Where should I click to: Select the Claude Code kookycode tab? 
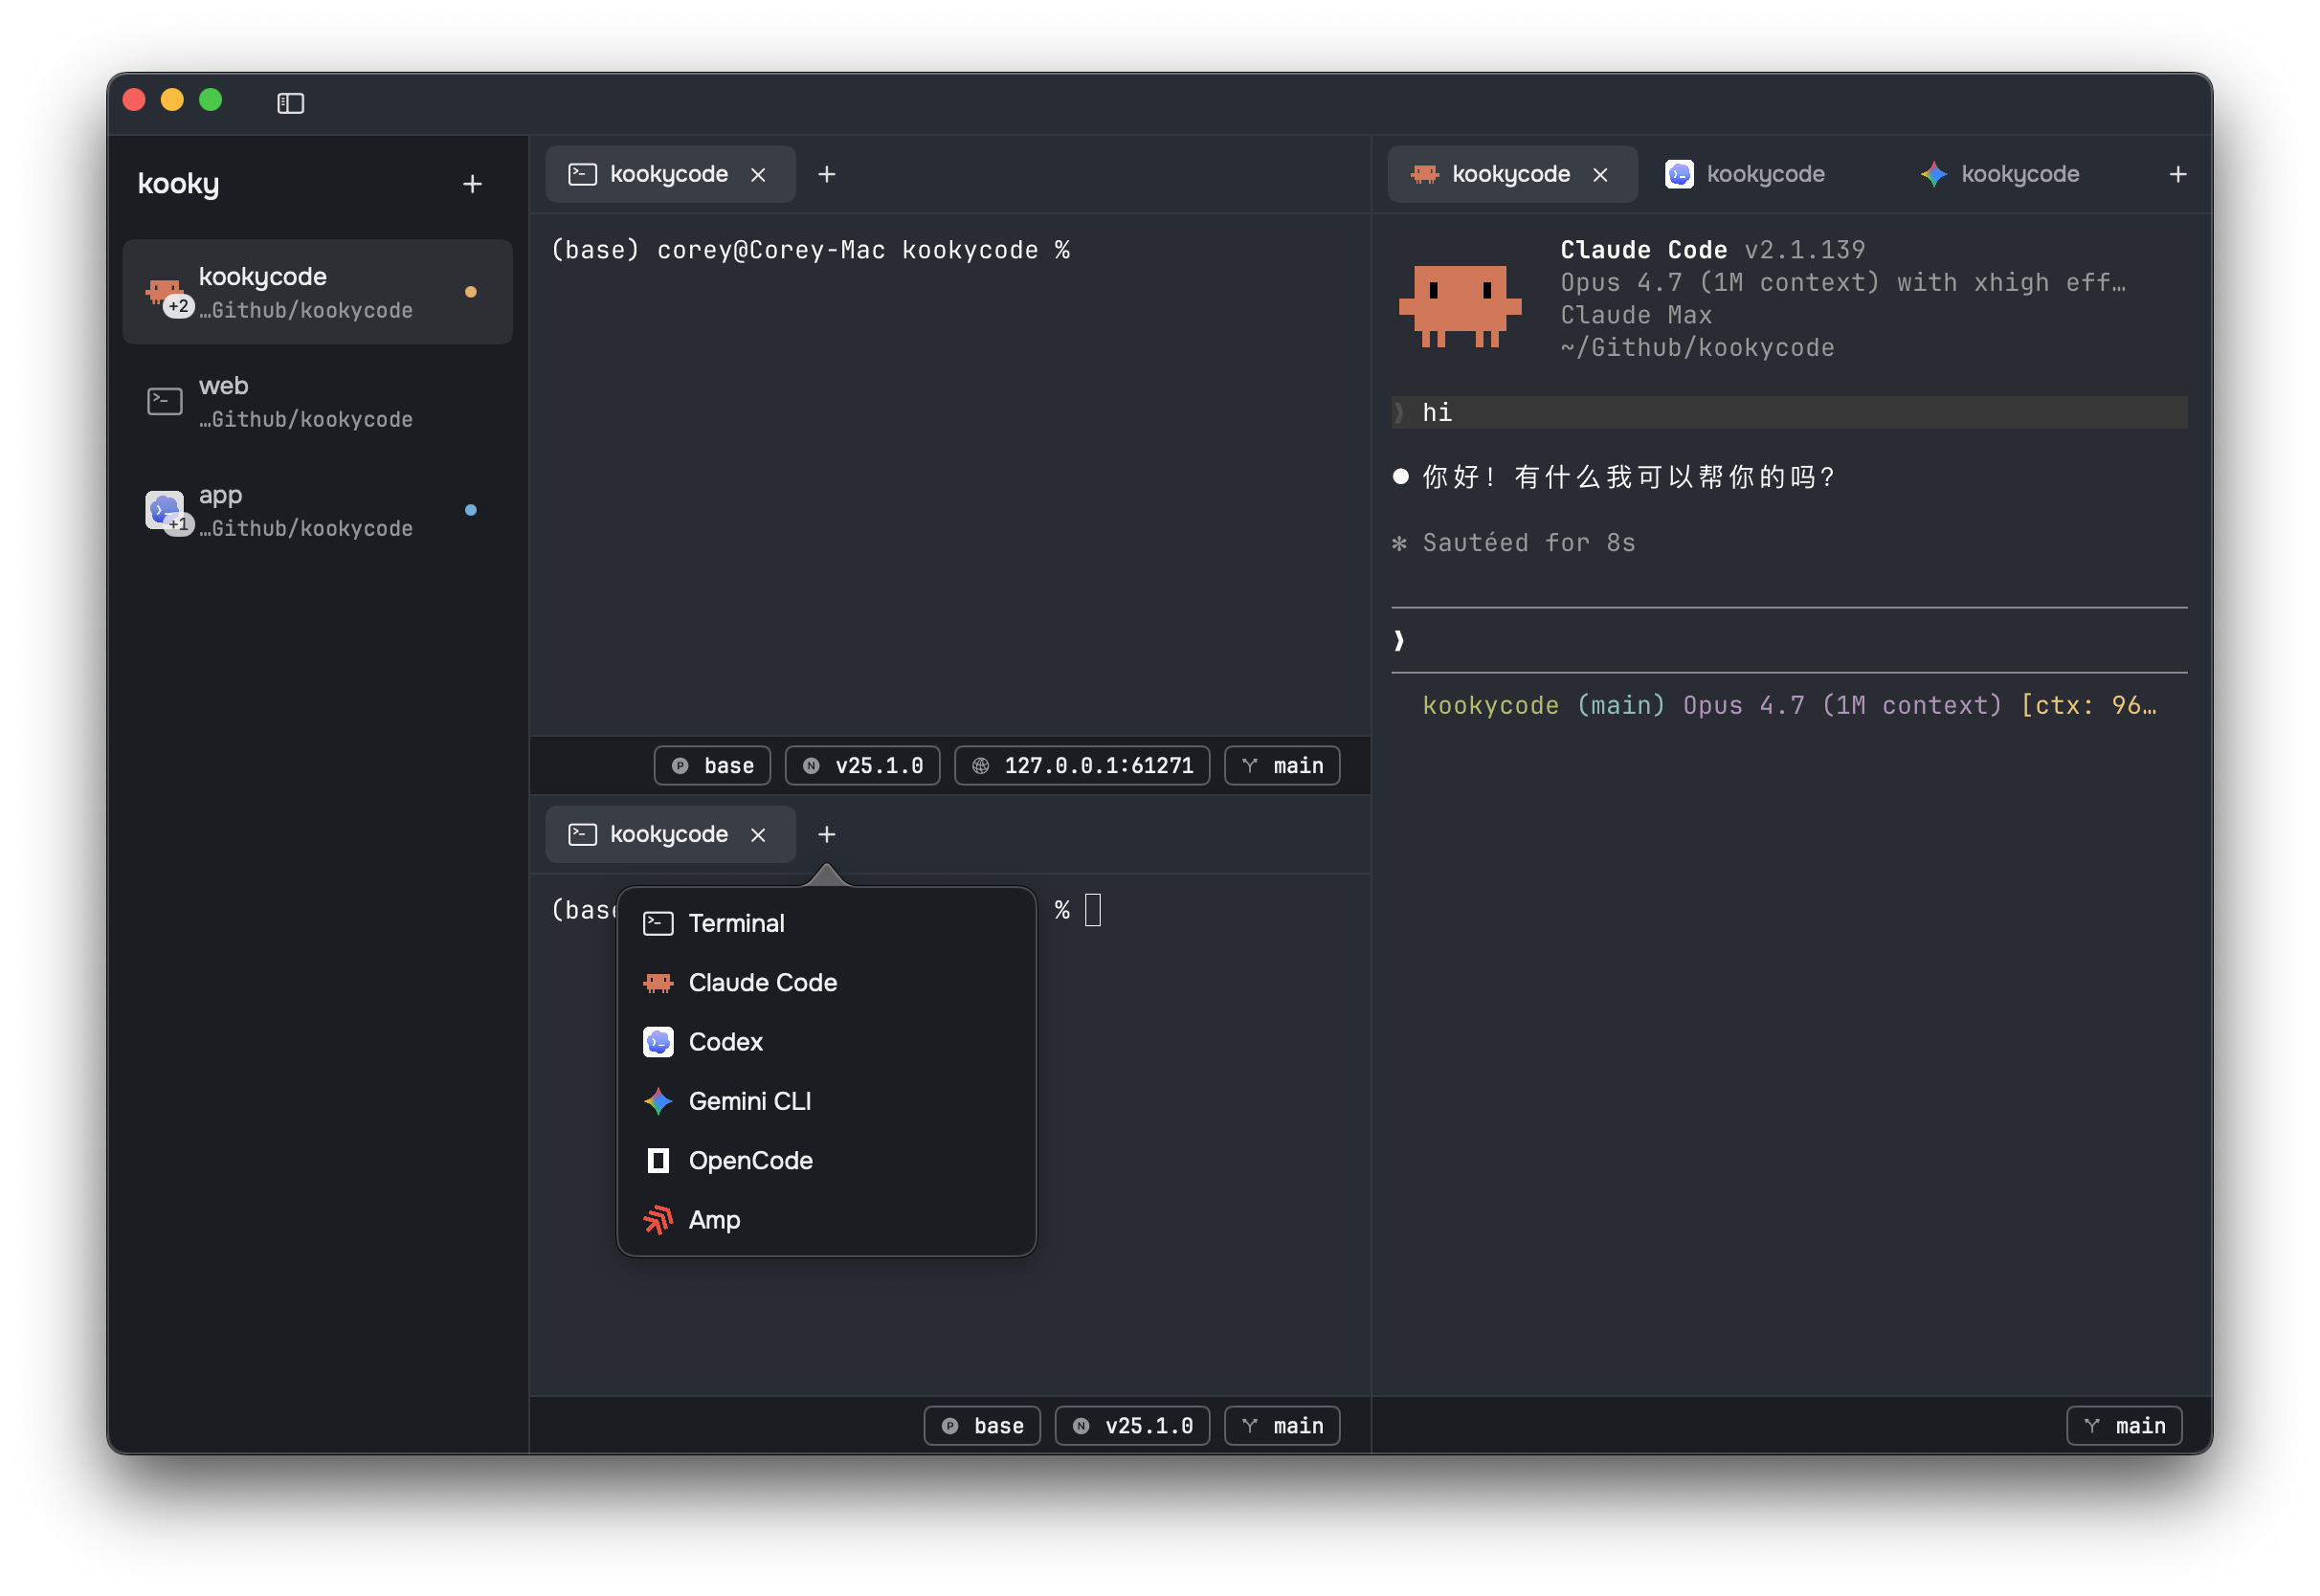pyautogui.click(x=1511, y=174)
